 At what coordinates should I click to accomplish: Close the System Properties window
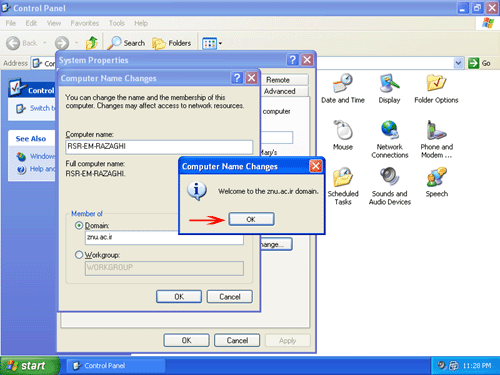pyautogui.click(x=307, y=60)
